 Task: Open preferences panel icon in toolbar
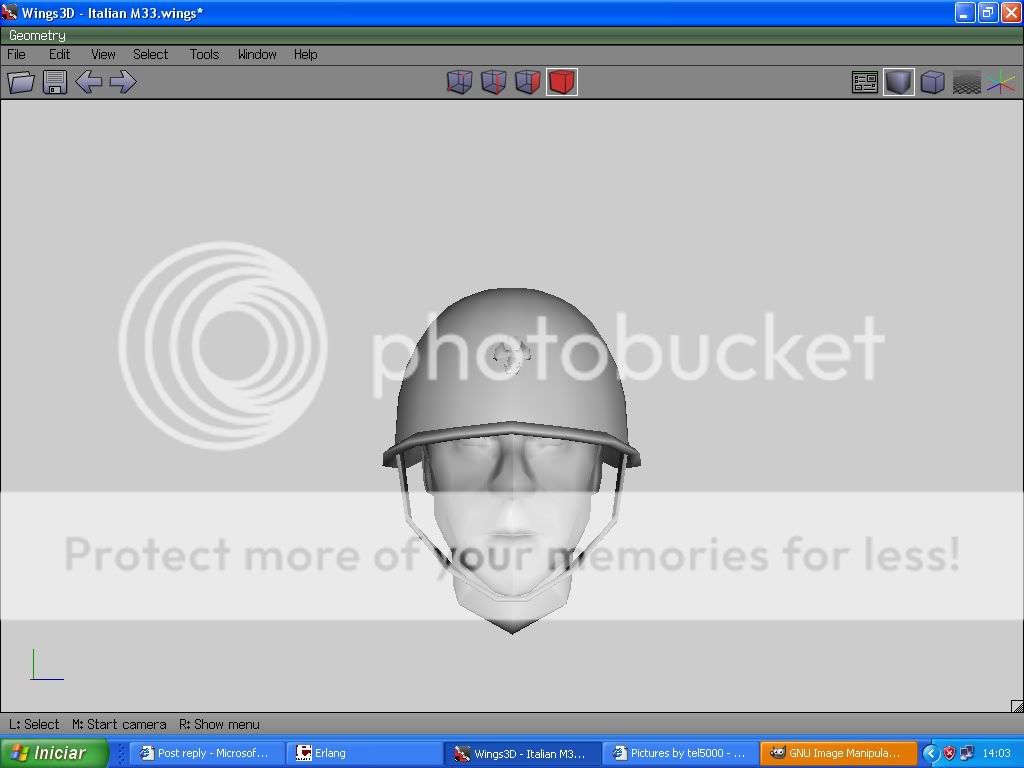coord(865,82)
